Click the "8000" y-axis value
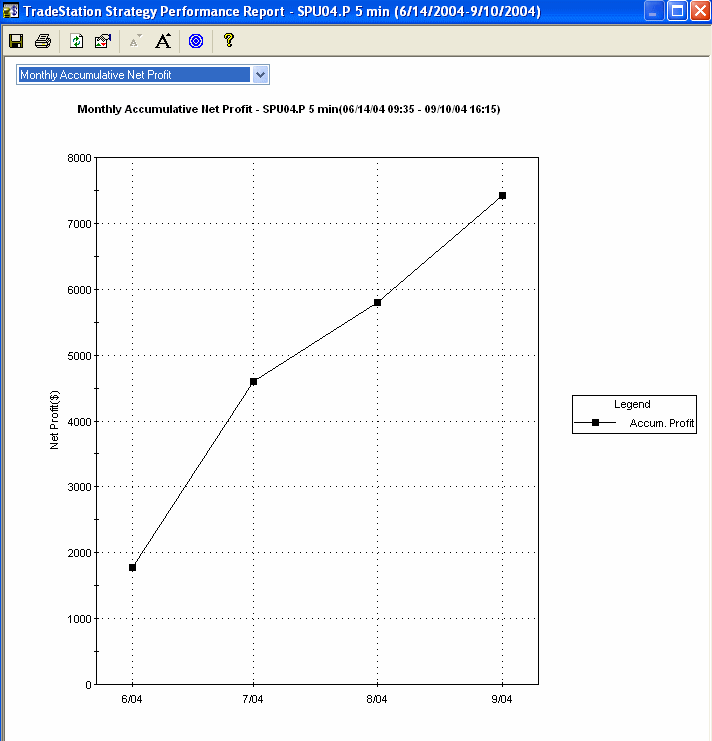 [x=79, y=158]
